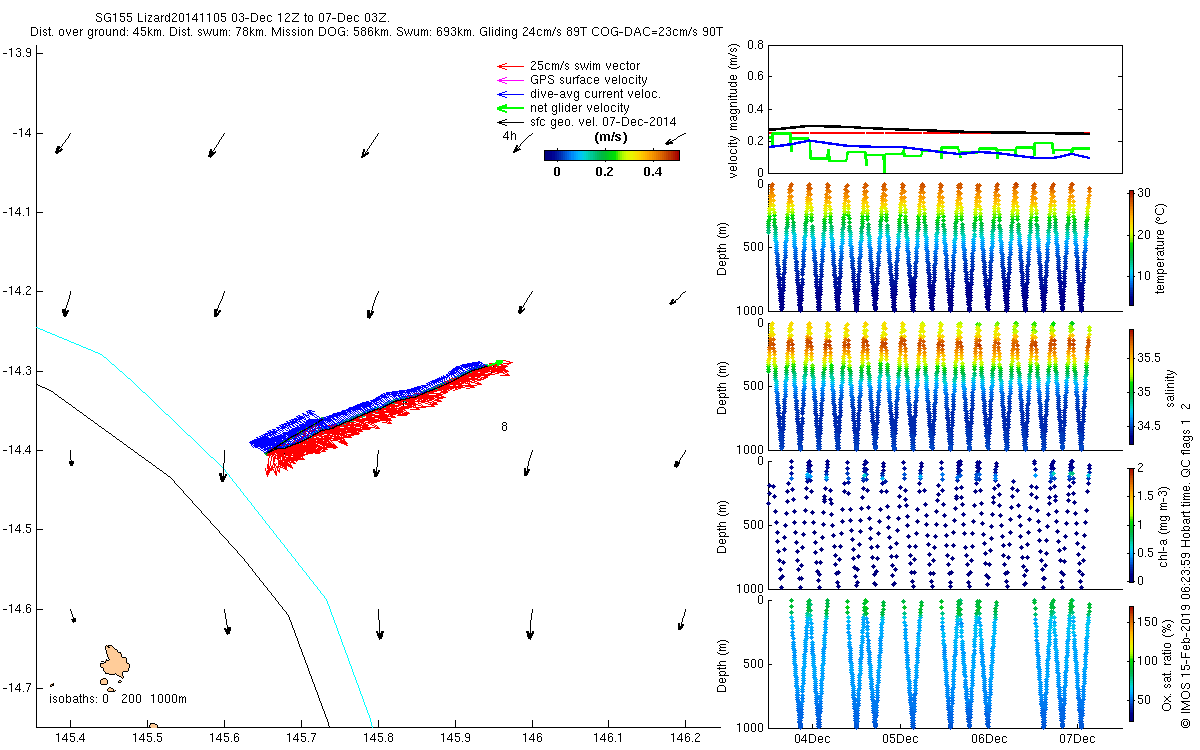Click the orange island shape on the map

(x=115, y=661)
